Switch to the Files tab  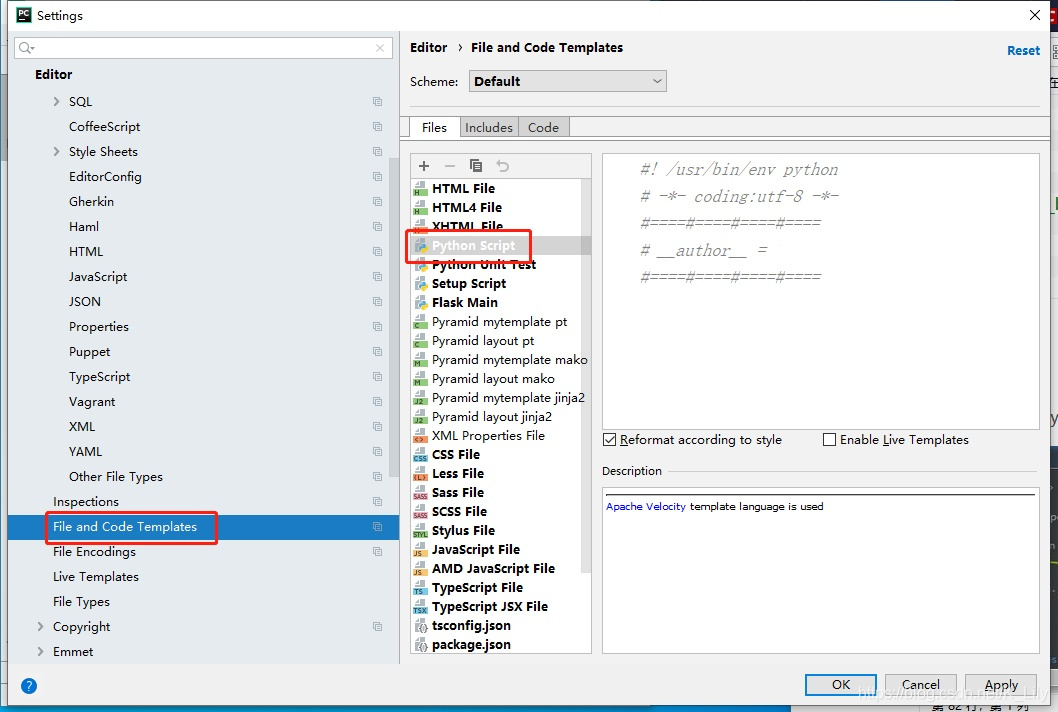(434, 128)
